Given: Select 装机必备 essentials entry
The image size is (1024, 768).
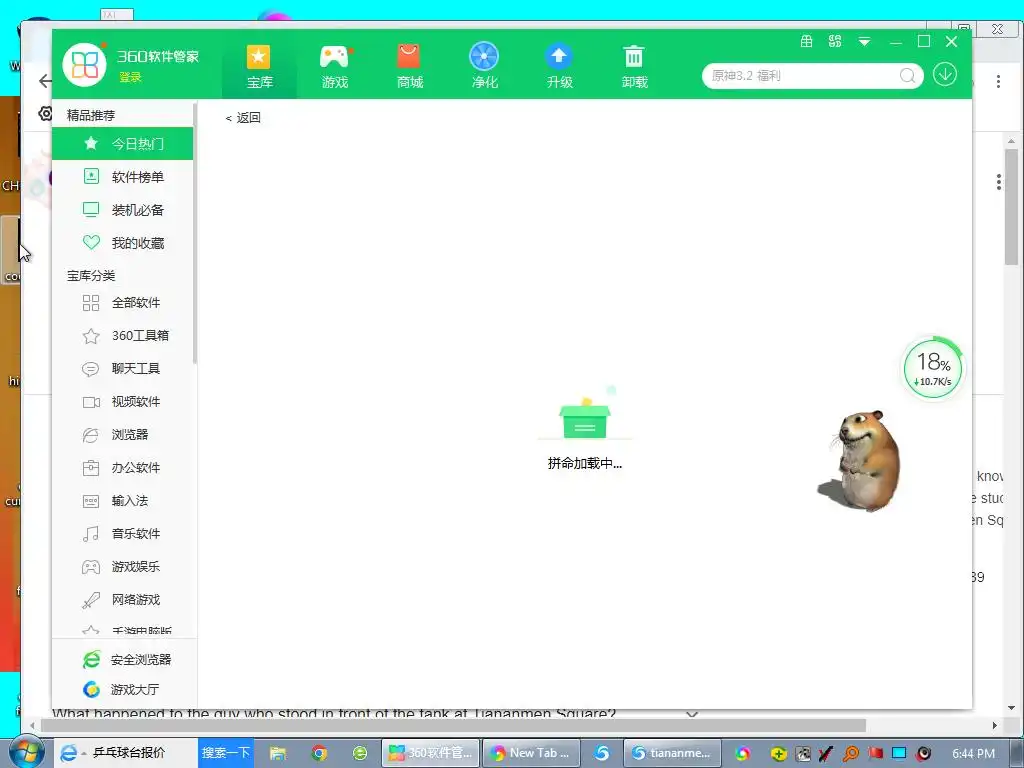Looking at the screenshot, I should 123,210.
